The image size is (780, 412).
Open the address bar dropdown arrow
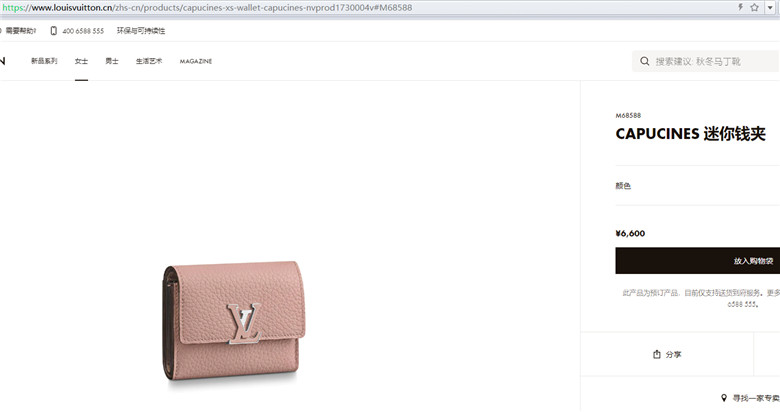tap(770, 7)
